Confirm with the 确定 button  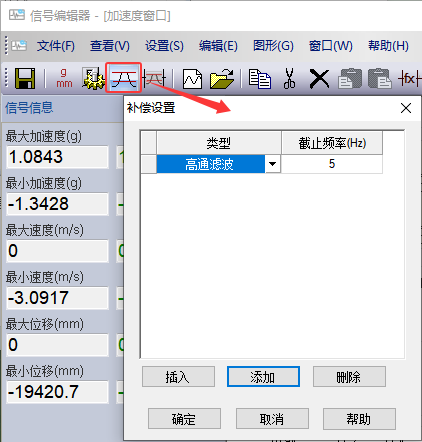coord(184,419)
